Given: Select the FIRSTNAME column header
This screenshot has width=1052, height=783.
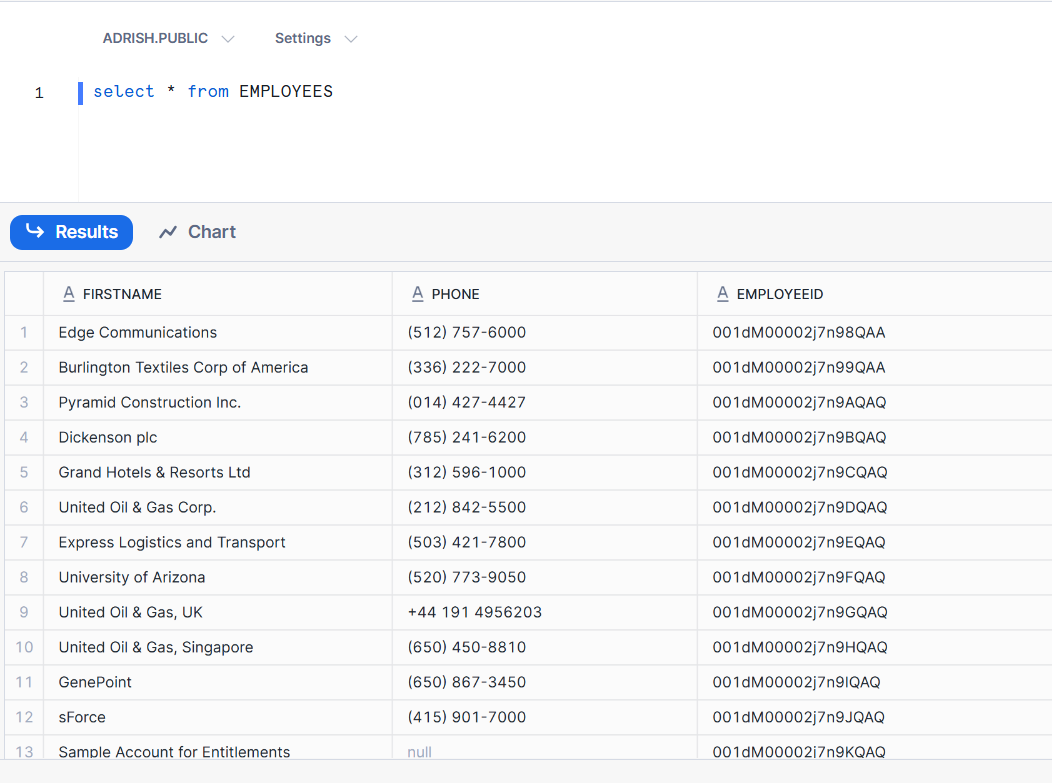Looking at the screenshot, I should [122, 294].
